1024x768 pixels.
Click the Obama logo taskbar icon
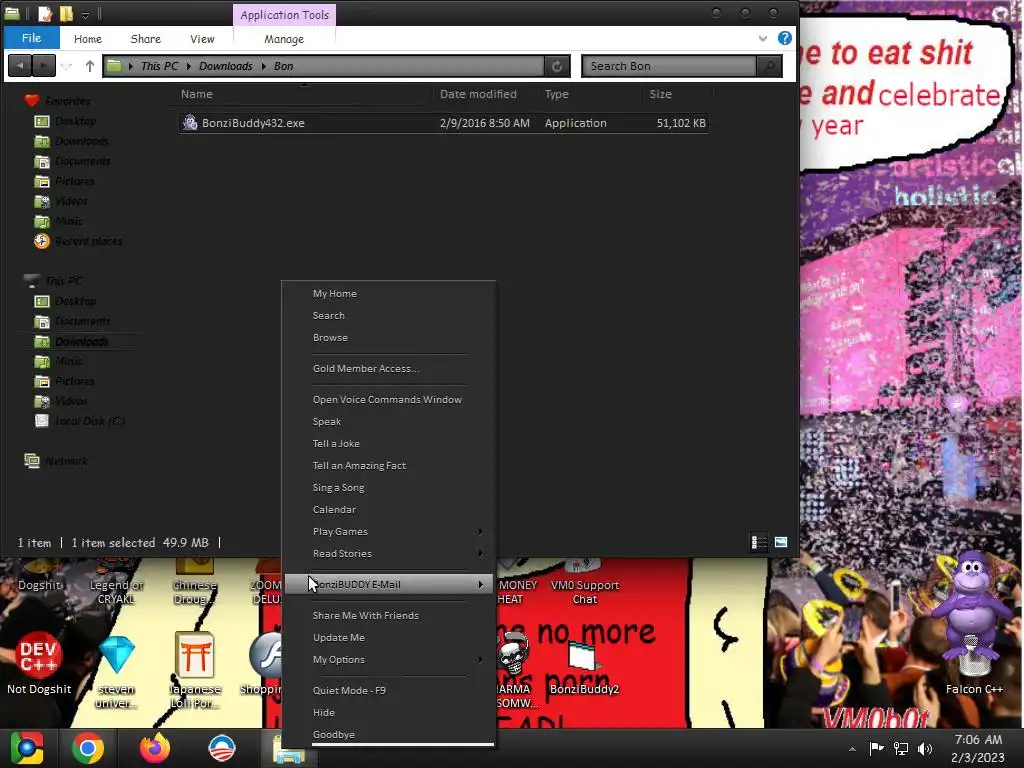pyautogui.click(x=221, y=748)
